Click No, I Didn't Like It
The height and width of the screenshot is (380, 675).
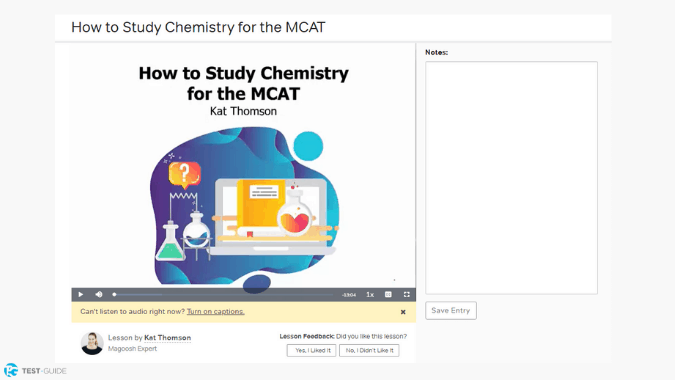click(369, 350)
